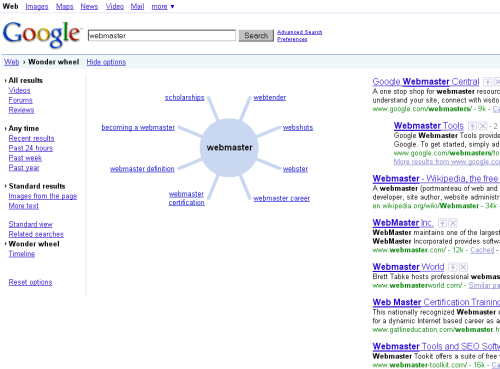
Task: Filter results by Reviews
Action: 21,110
